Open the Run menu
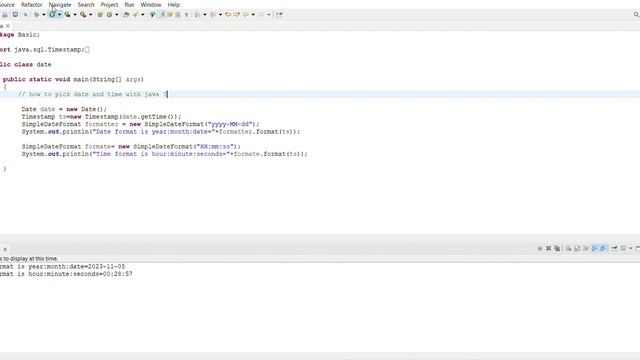Image resolution: width=640 pixels, height=360 pixels. [129, 5]
